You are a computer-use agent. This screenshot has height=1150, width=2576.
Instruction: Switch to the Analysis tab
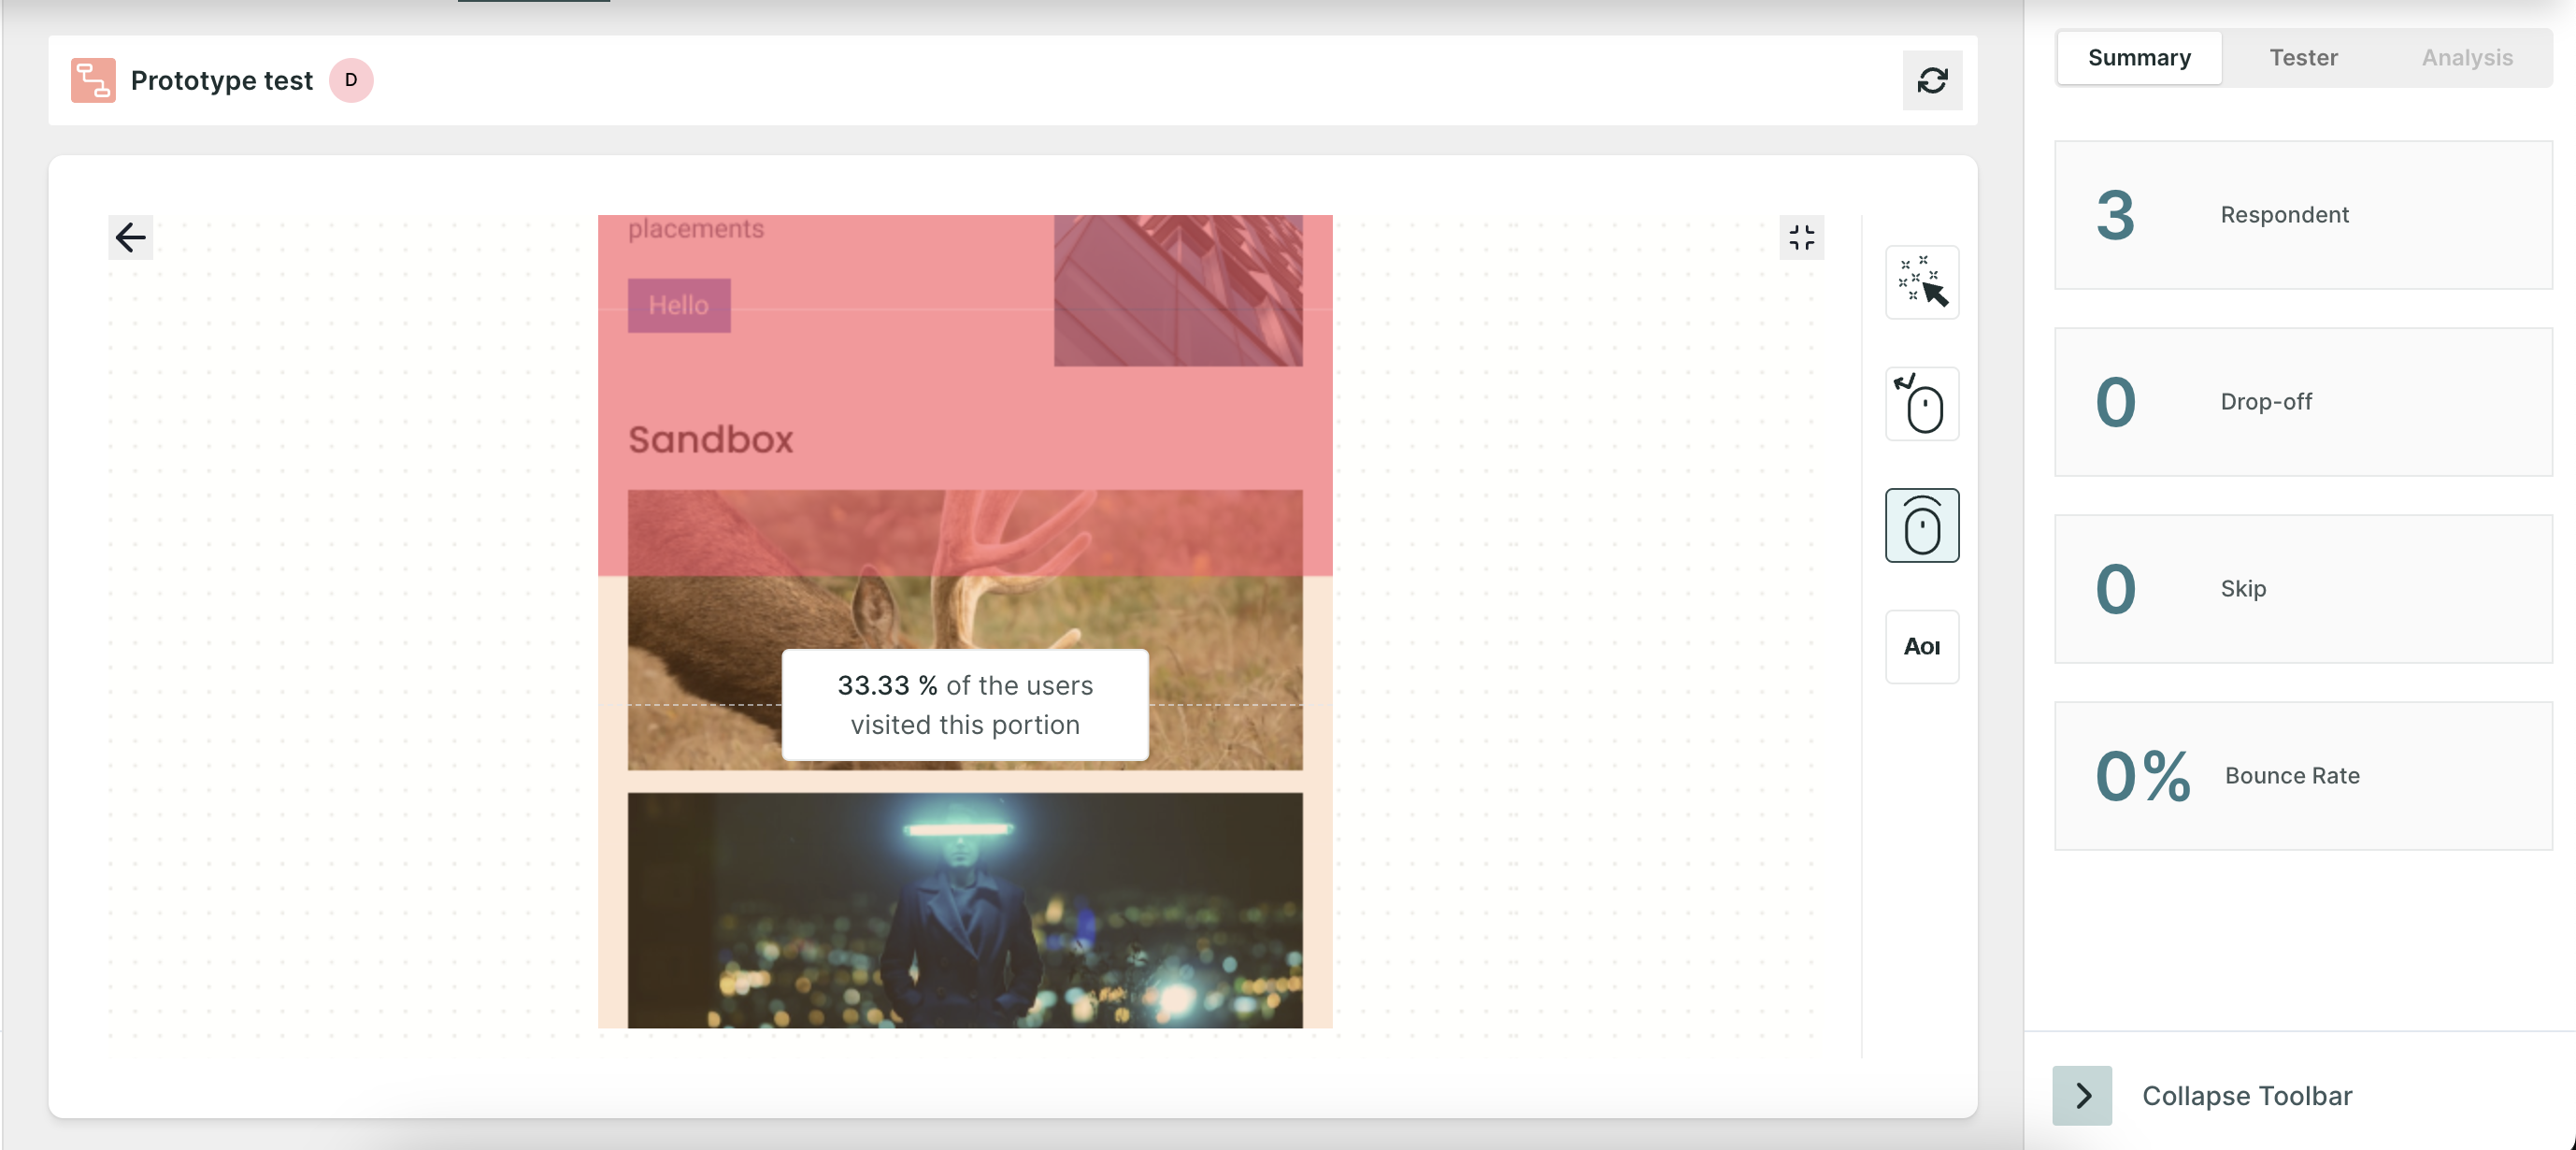2467,58
